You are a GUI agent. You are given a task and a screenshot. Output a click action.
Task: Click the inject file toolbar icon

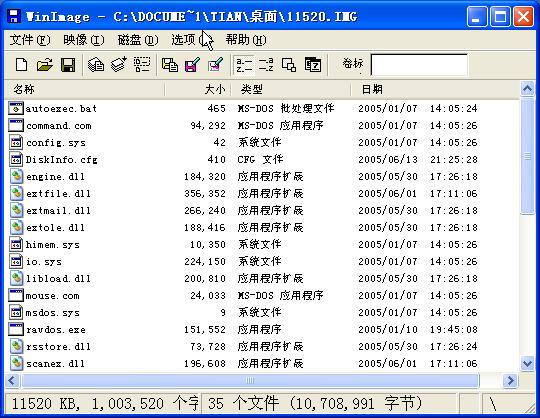(170, 64)
